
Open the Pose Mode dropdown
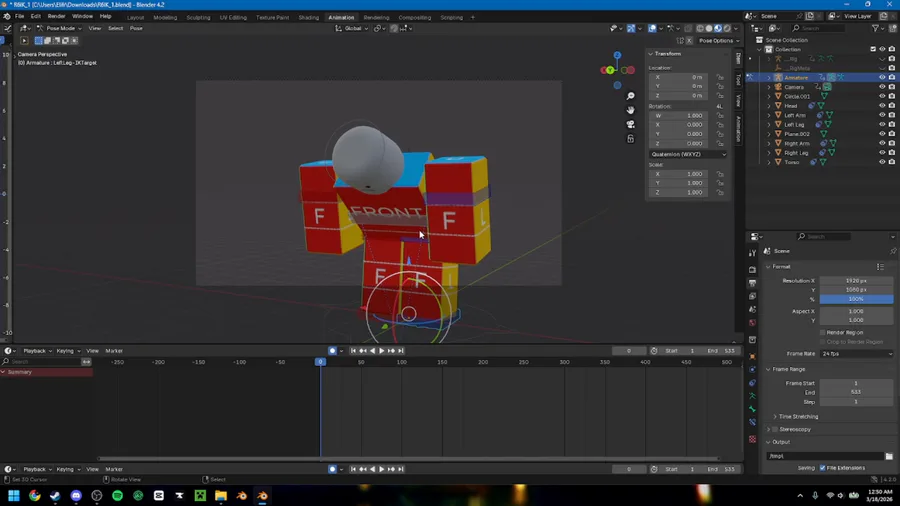pos(60,28)
